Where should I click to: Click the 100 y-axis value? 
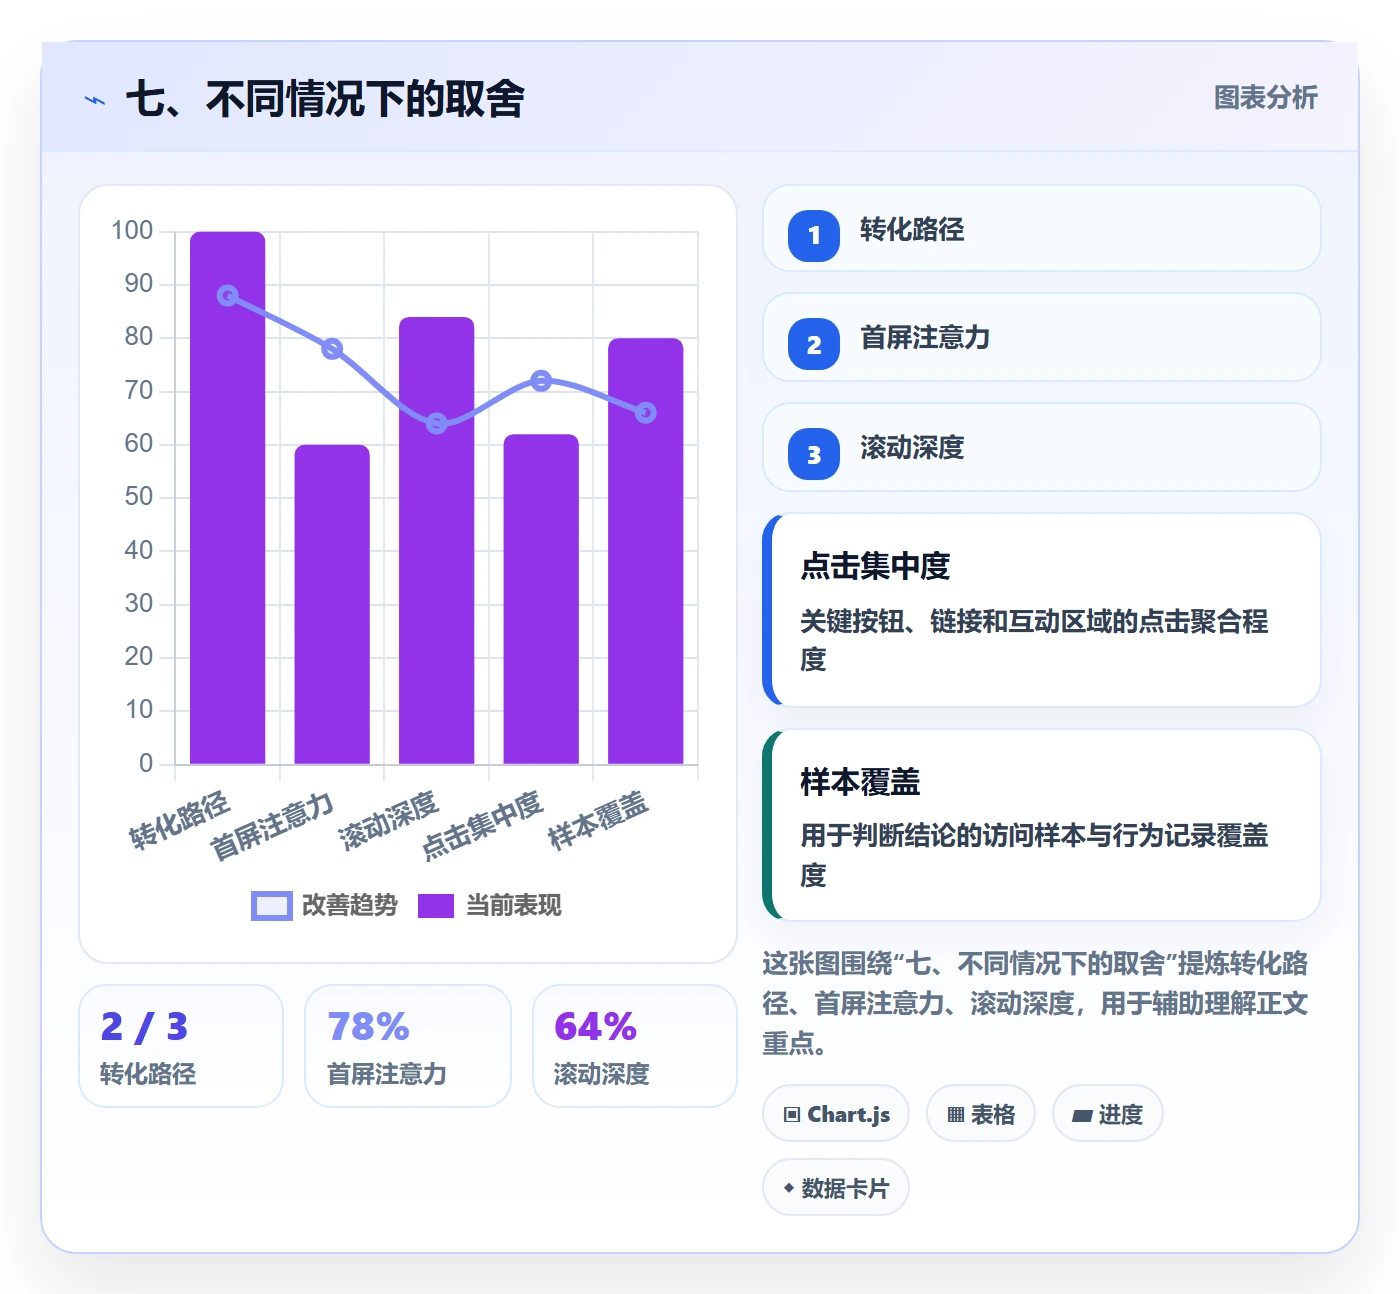[x=132, y=231]
